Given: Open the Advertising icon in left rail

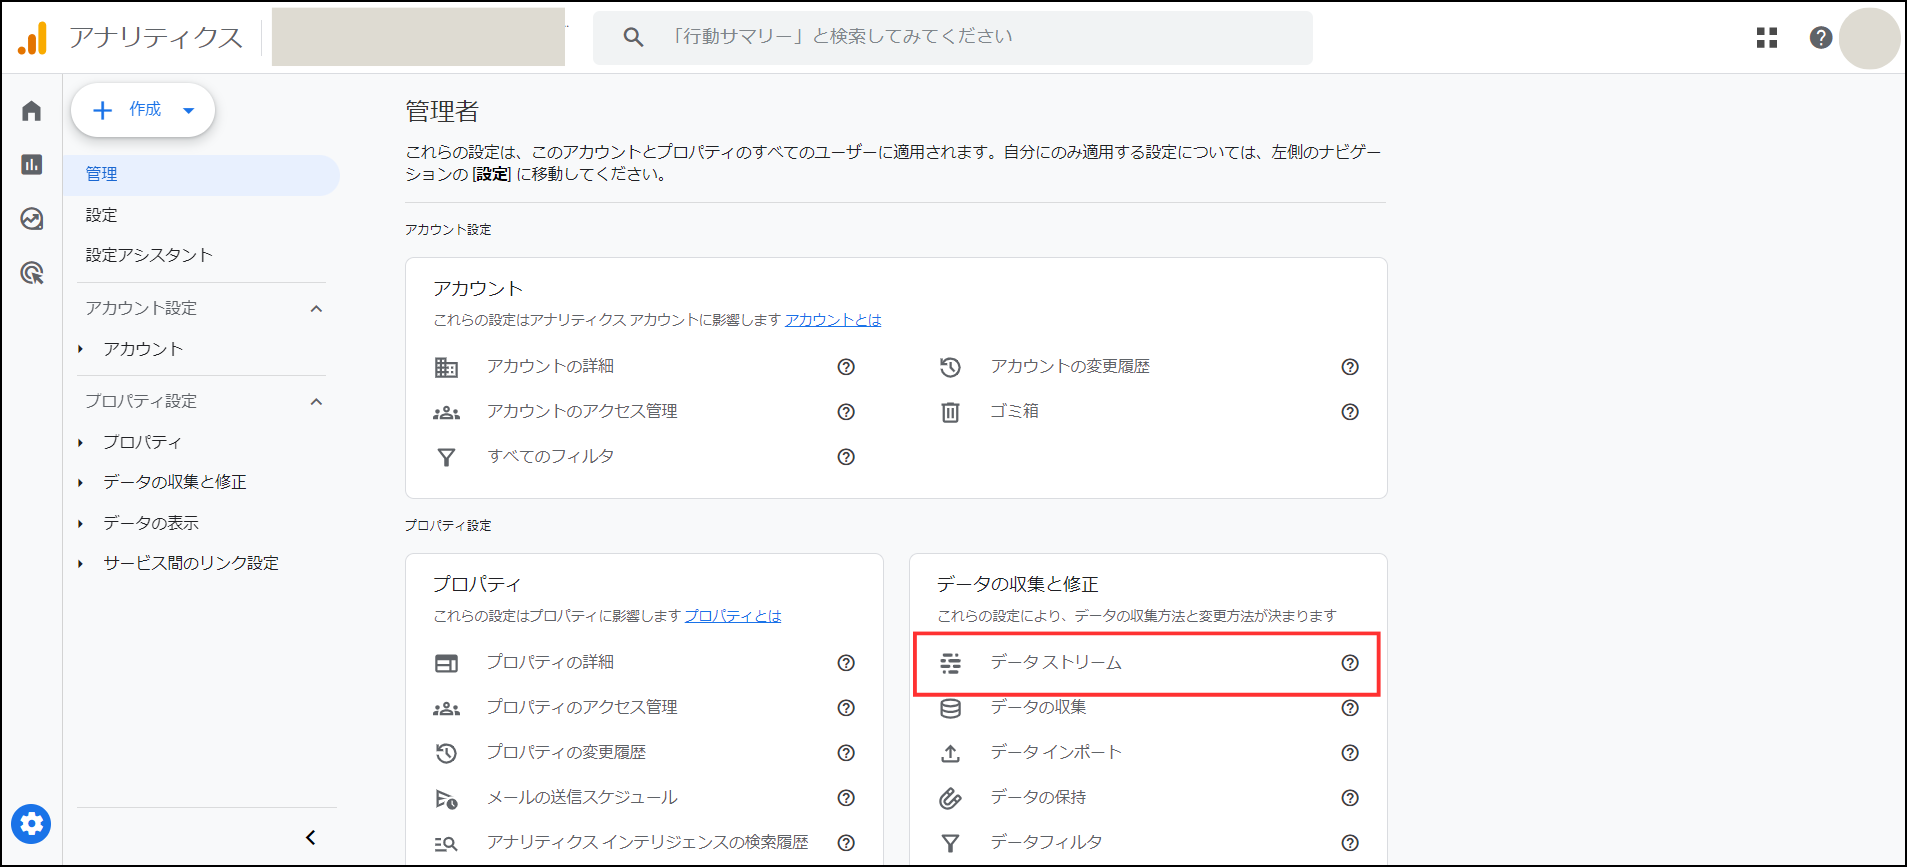Looking at the screenshot, I should coord(31,272).
